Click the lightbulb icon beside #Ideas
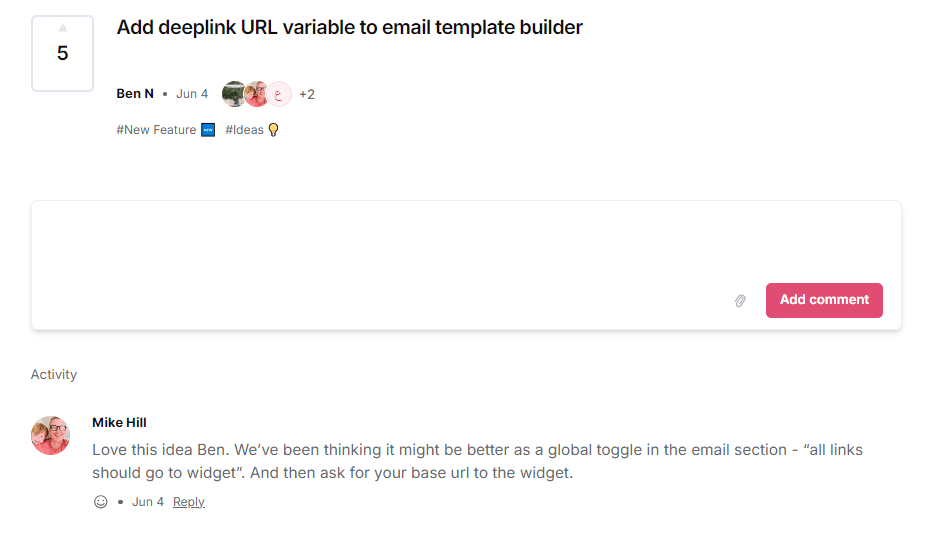941x538 pixels. [x=274, y=130]
